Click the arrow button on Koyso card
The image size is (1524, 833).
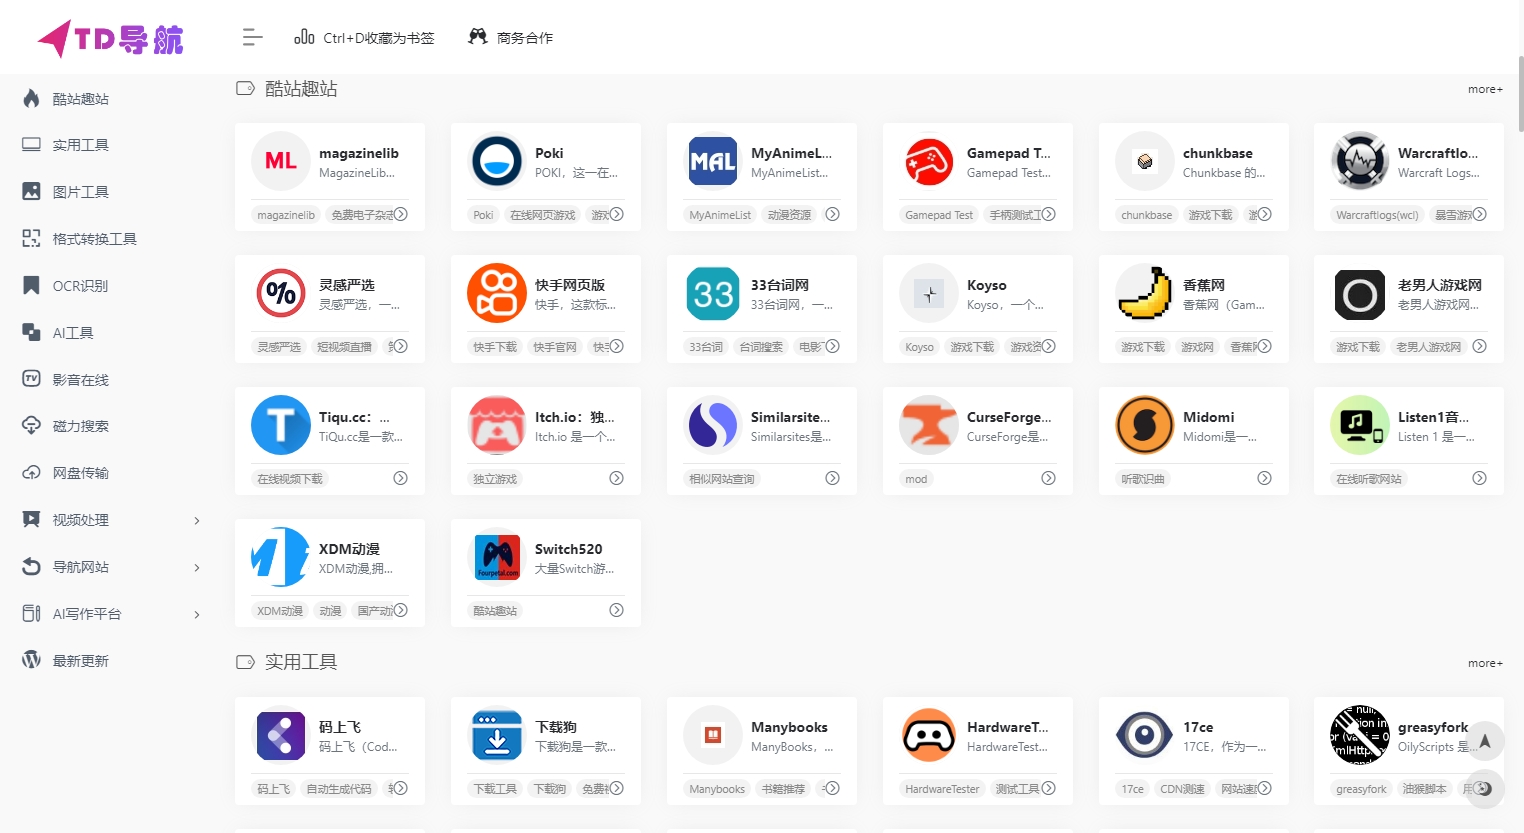pyautogui.click(x=1048, y=346)
